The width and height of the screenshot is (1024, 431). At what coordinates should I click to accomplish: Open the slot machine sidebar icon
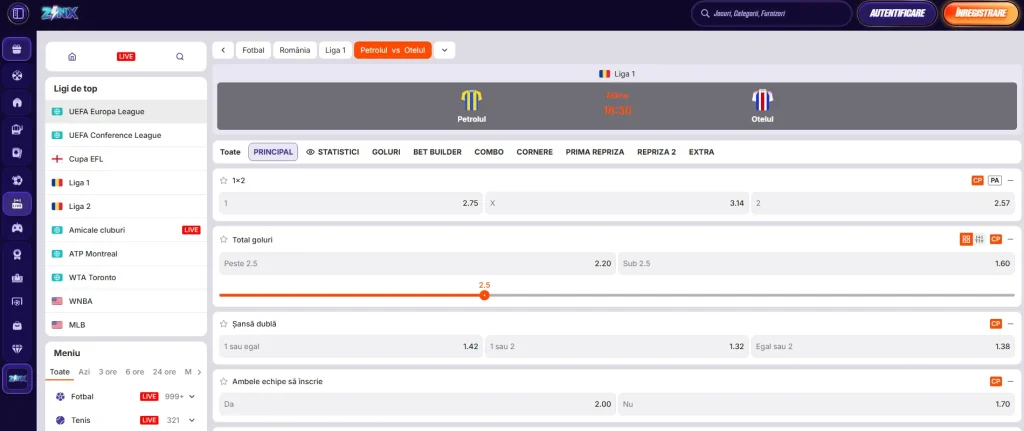(x=18, y=129)
